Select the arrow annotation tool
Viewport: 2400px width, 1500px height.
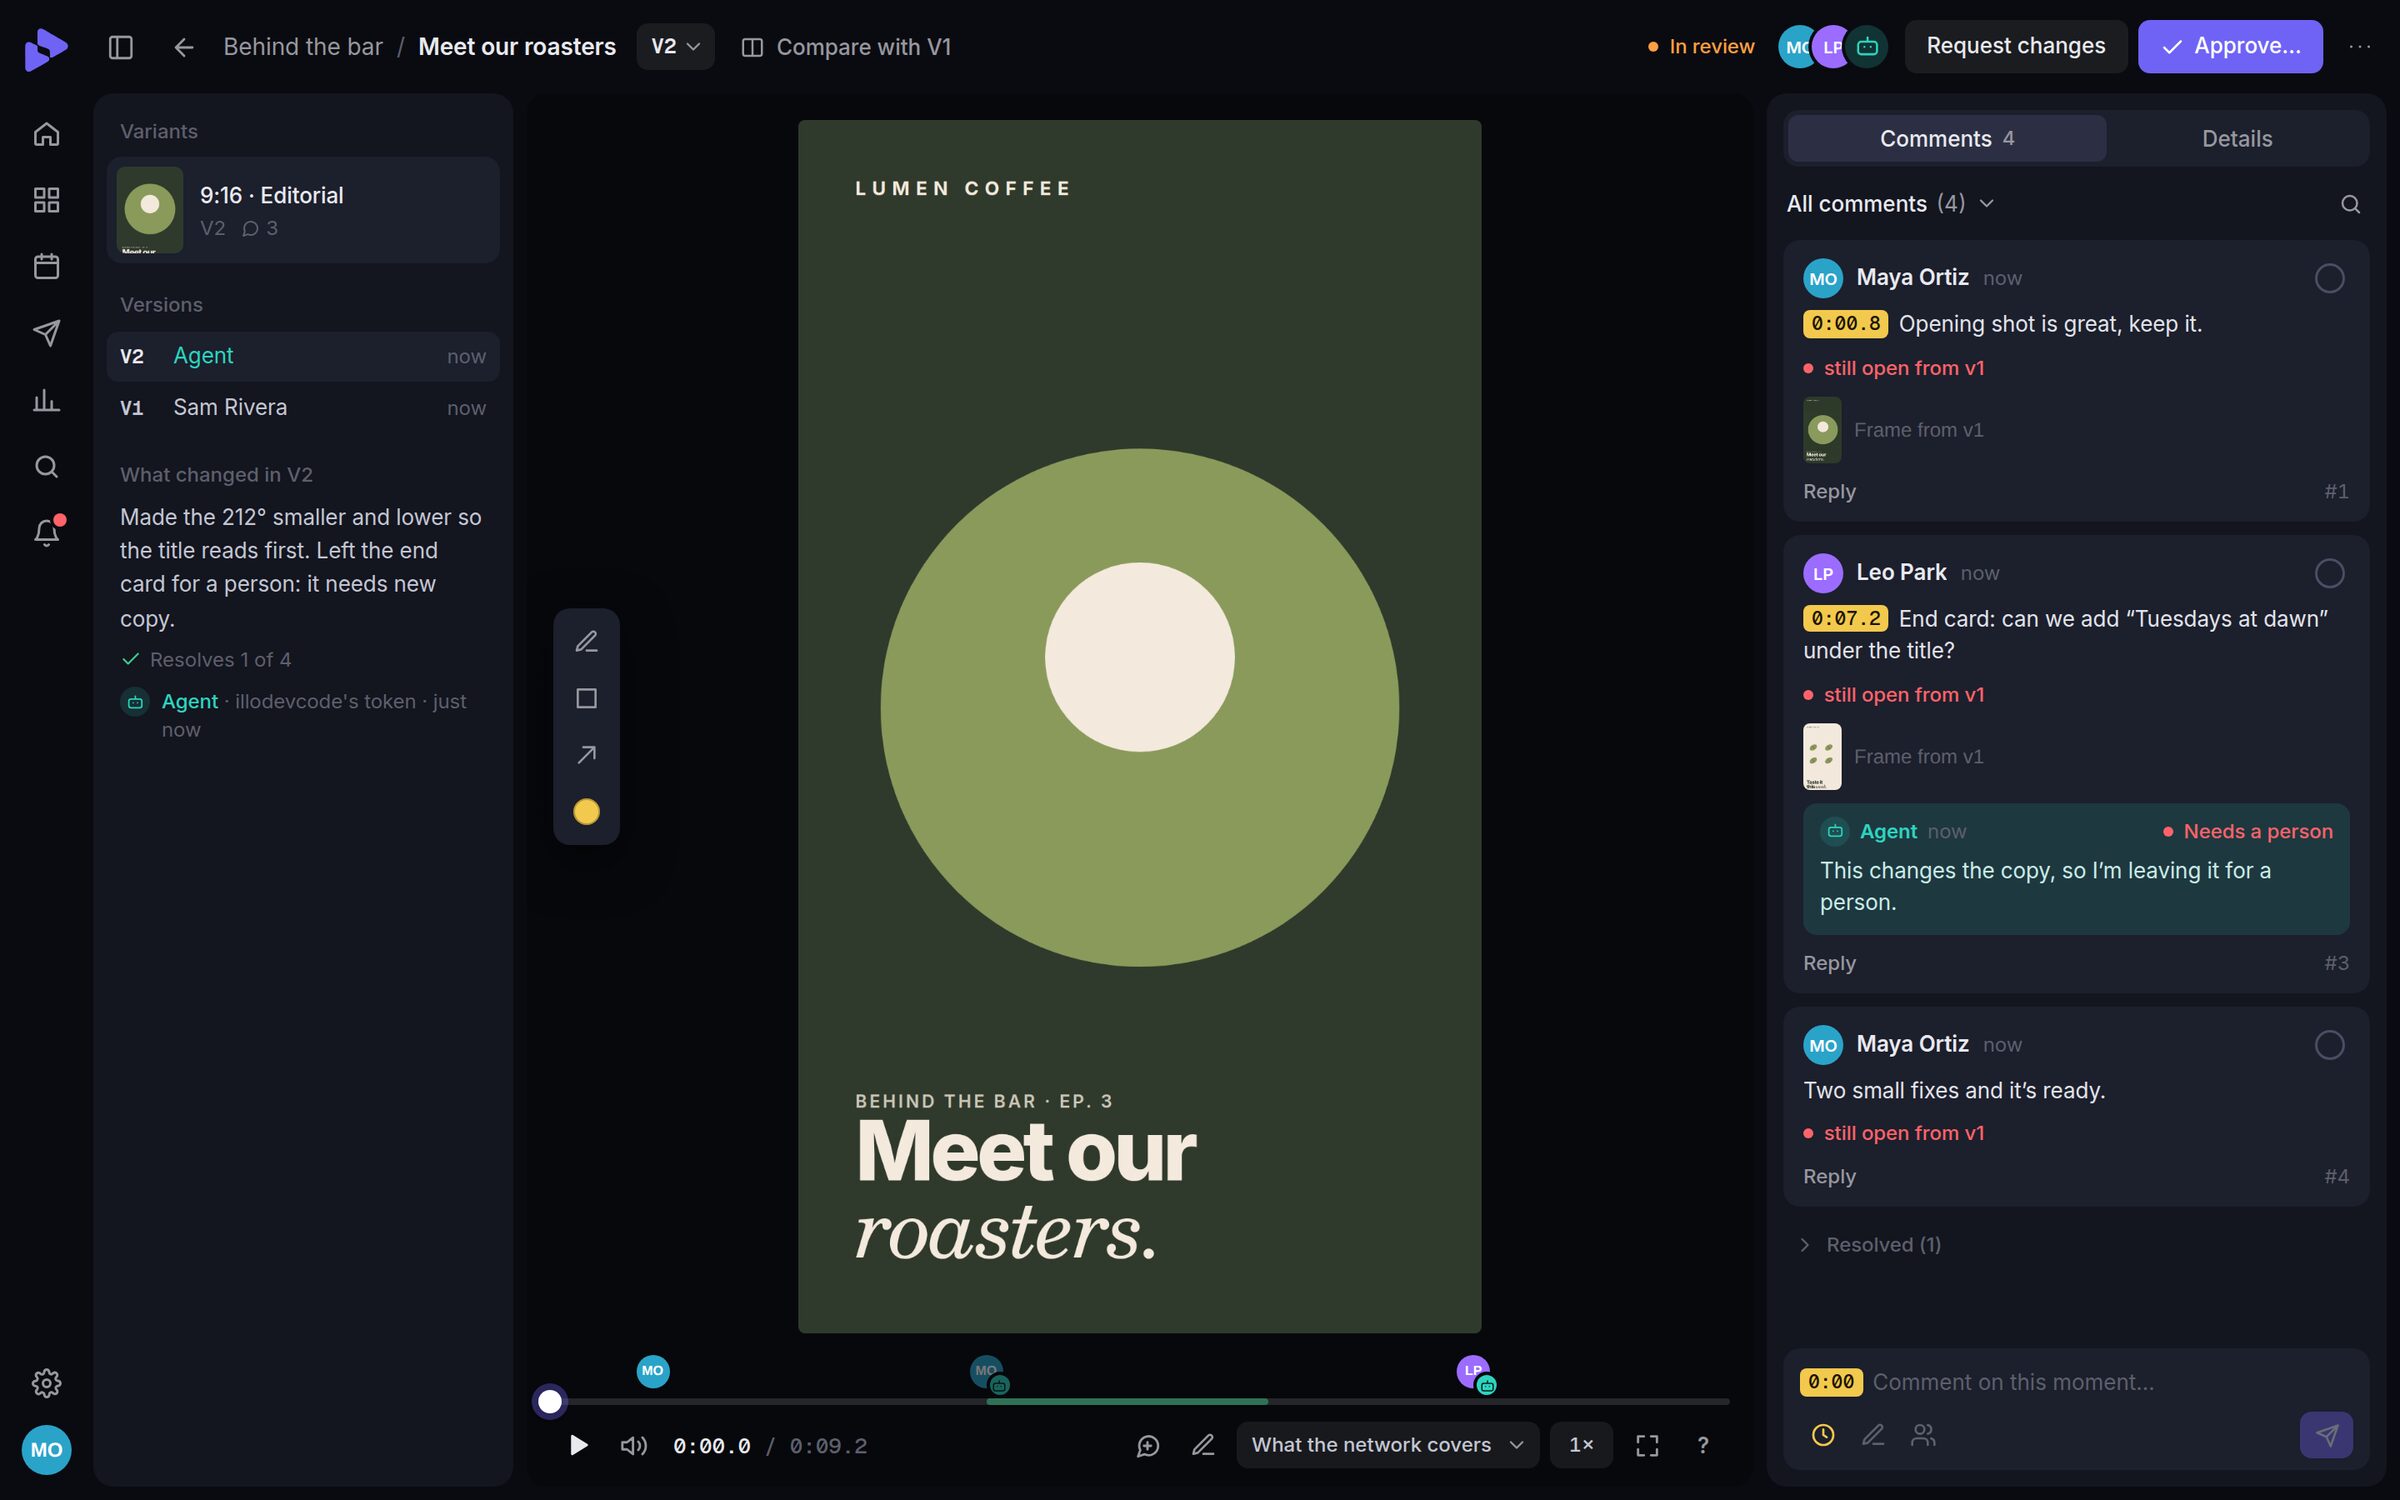tap(586, 755)
